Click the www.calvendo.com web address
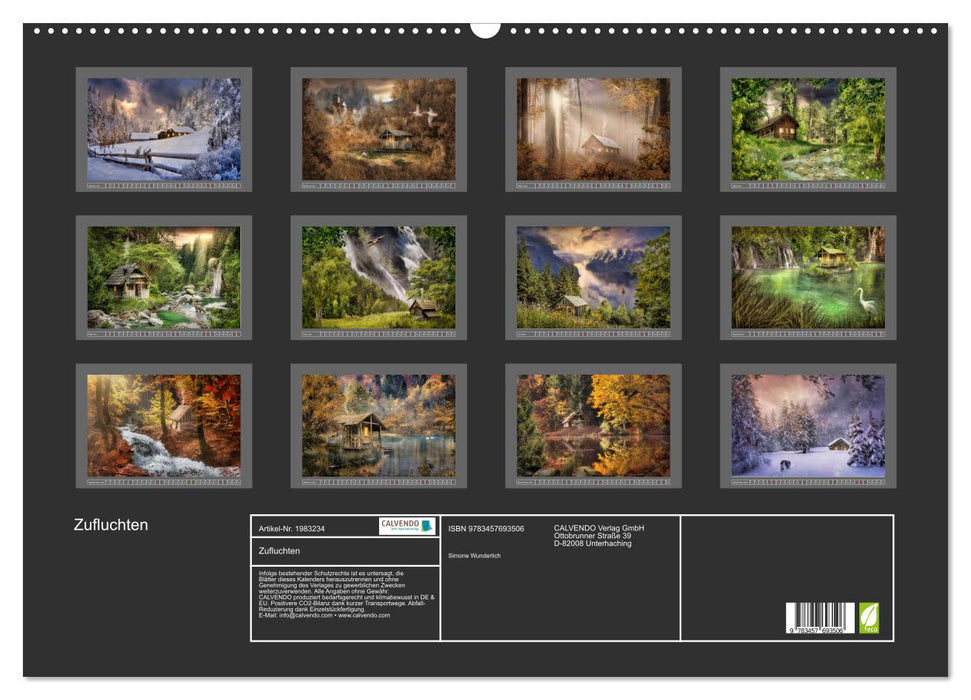Screen dimensions: 971x700 coord(363,615)
